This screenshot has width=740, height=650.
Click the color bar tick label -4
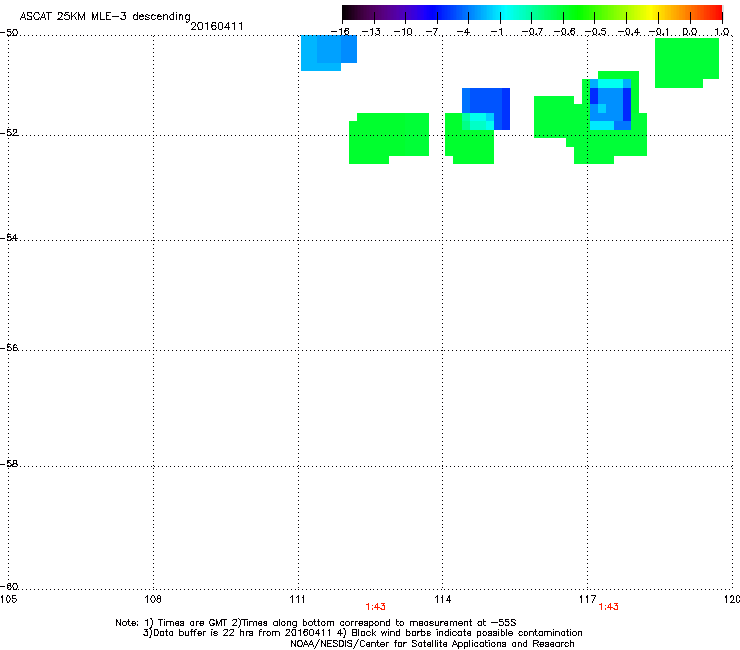(463, 32)
